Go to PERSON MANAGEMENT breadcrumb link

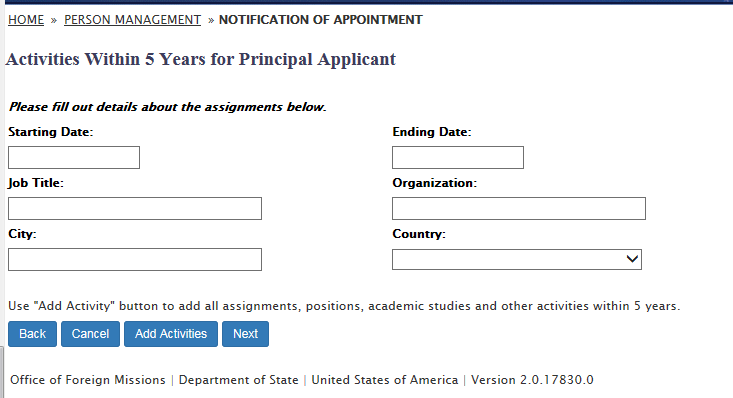(x=132, y=20)
